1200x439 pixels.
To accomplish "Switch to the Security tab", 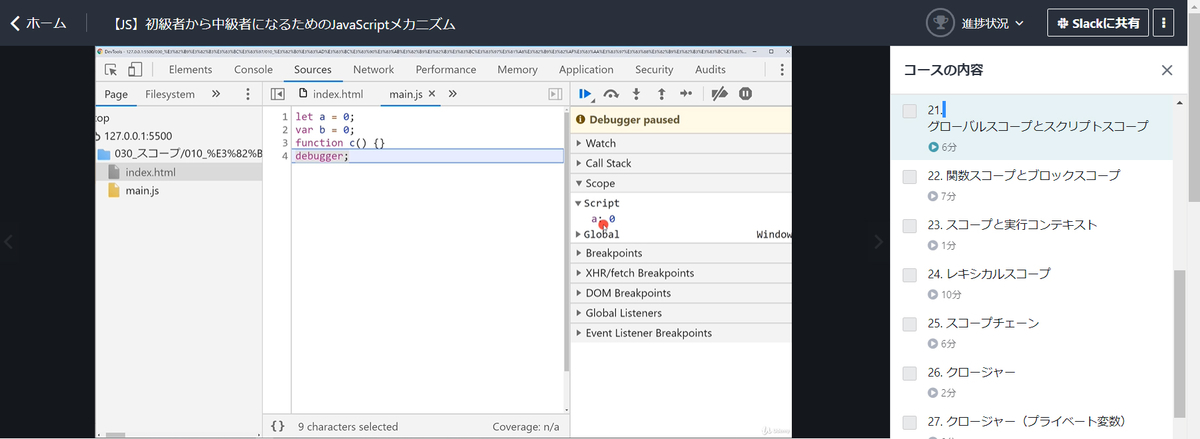I will [x=654, y=69].
